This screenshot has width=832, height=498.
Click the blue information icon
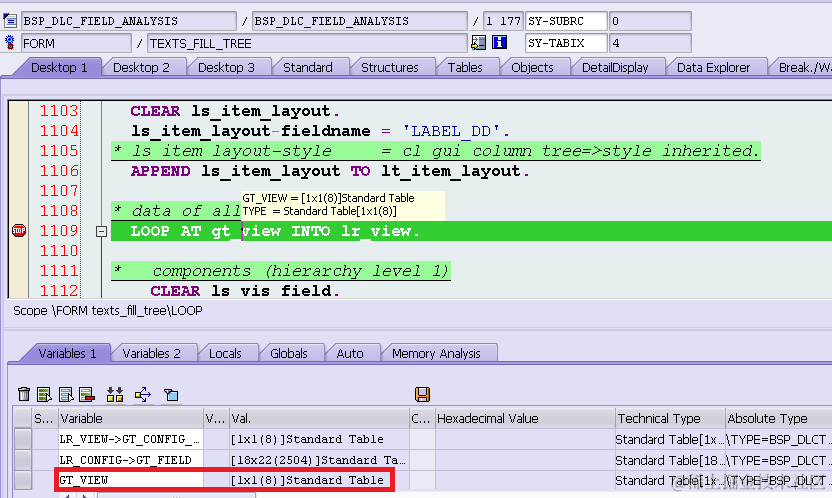pyautogui.click(x=499, y=42)
